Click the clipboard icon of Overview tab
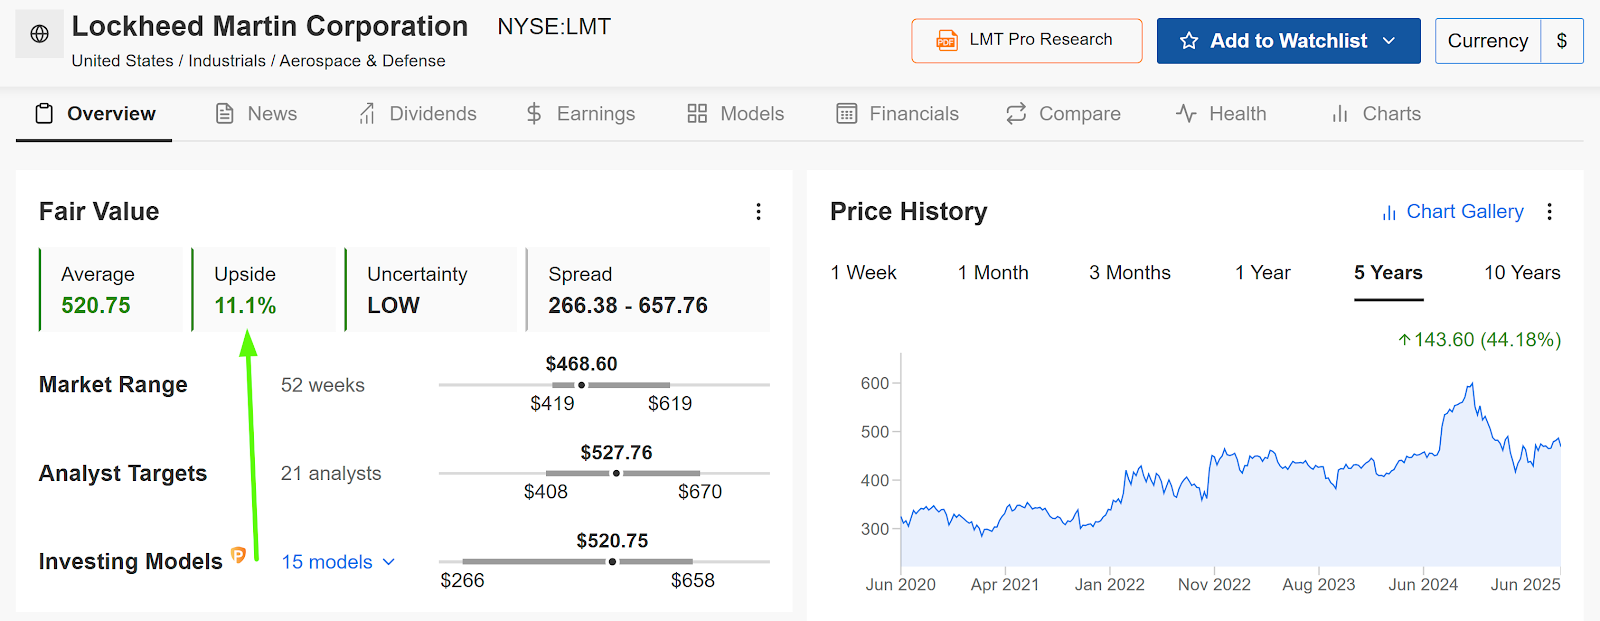This screenshot has height=621, width=1600. [44, 114]
